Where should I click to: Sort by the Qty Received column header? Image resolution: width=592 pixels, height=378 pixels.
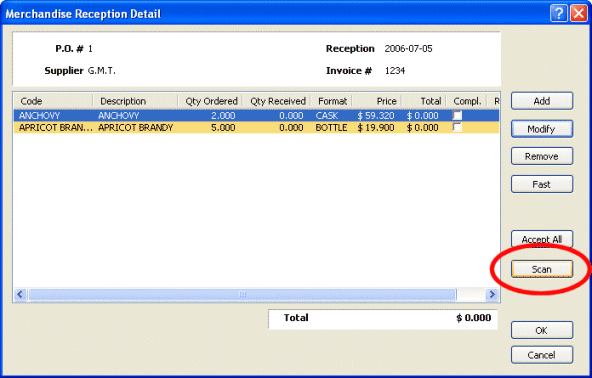(x=276, y=101)
